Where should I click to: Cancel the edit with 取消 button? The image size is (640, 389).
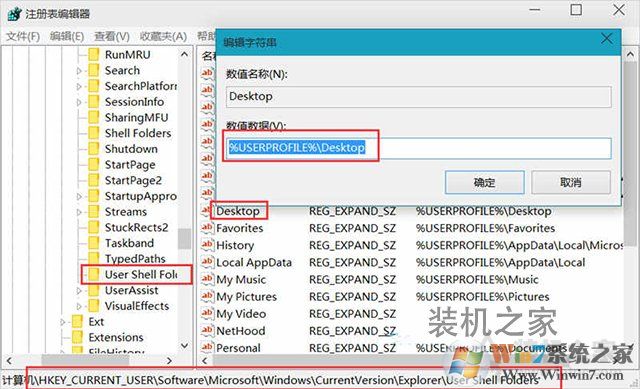coord(571,182)
